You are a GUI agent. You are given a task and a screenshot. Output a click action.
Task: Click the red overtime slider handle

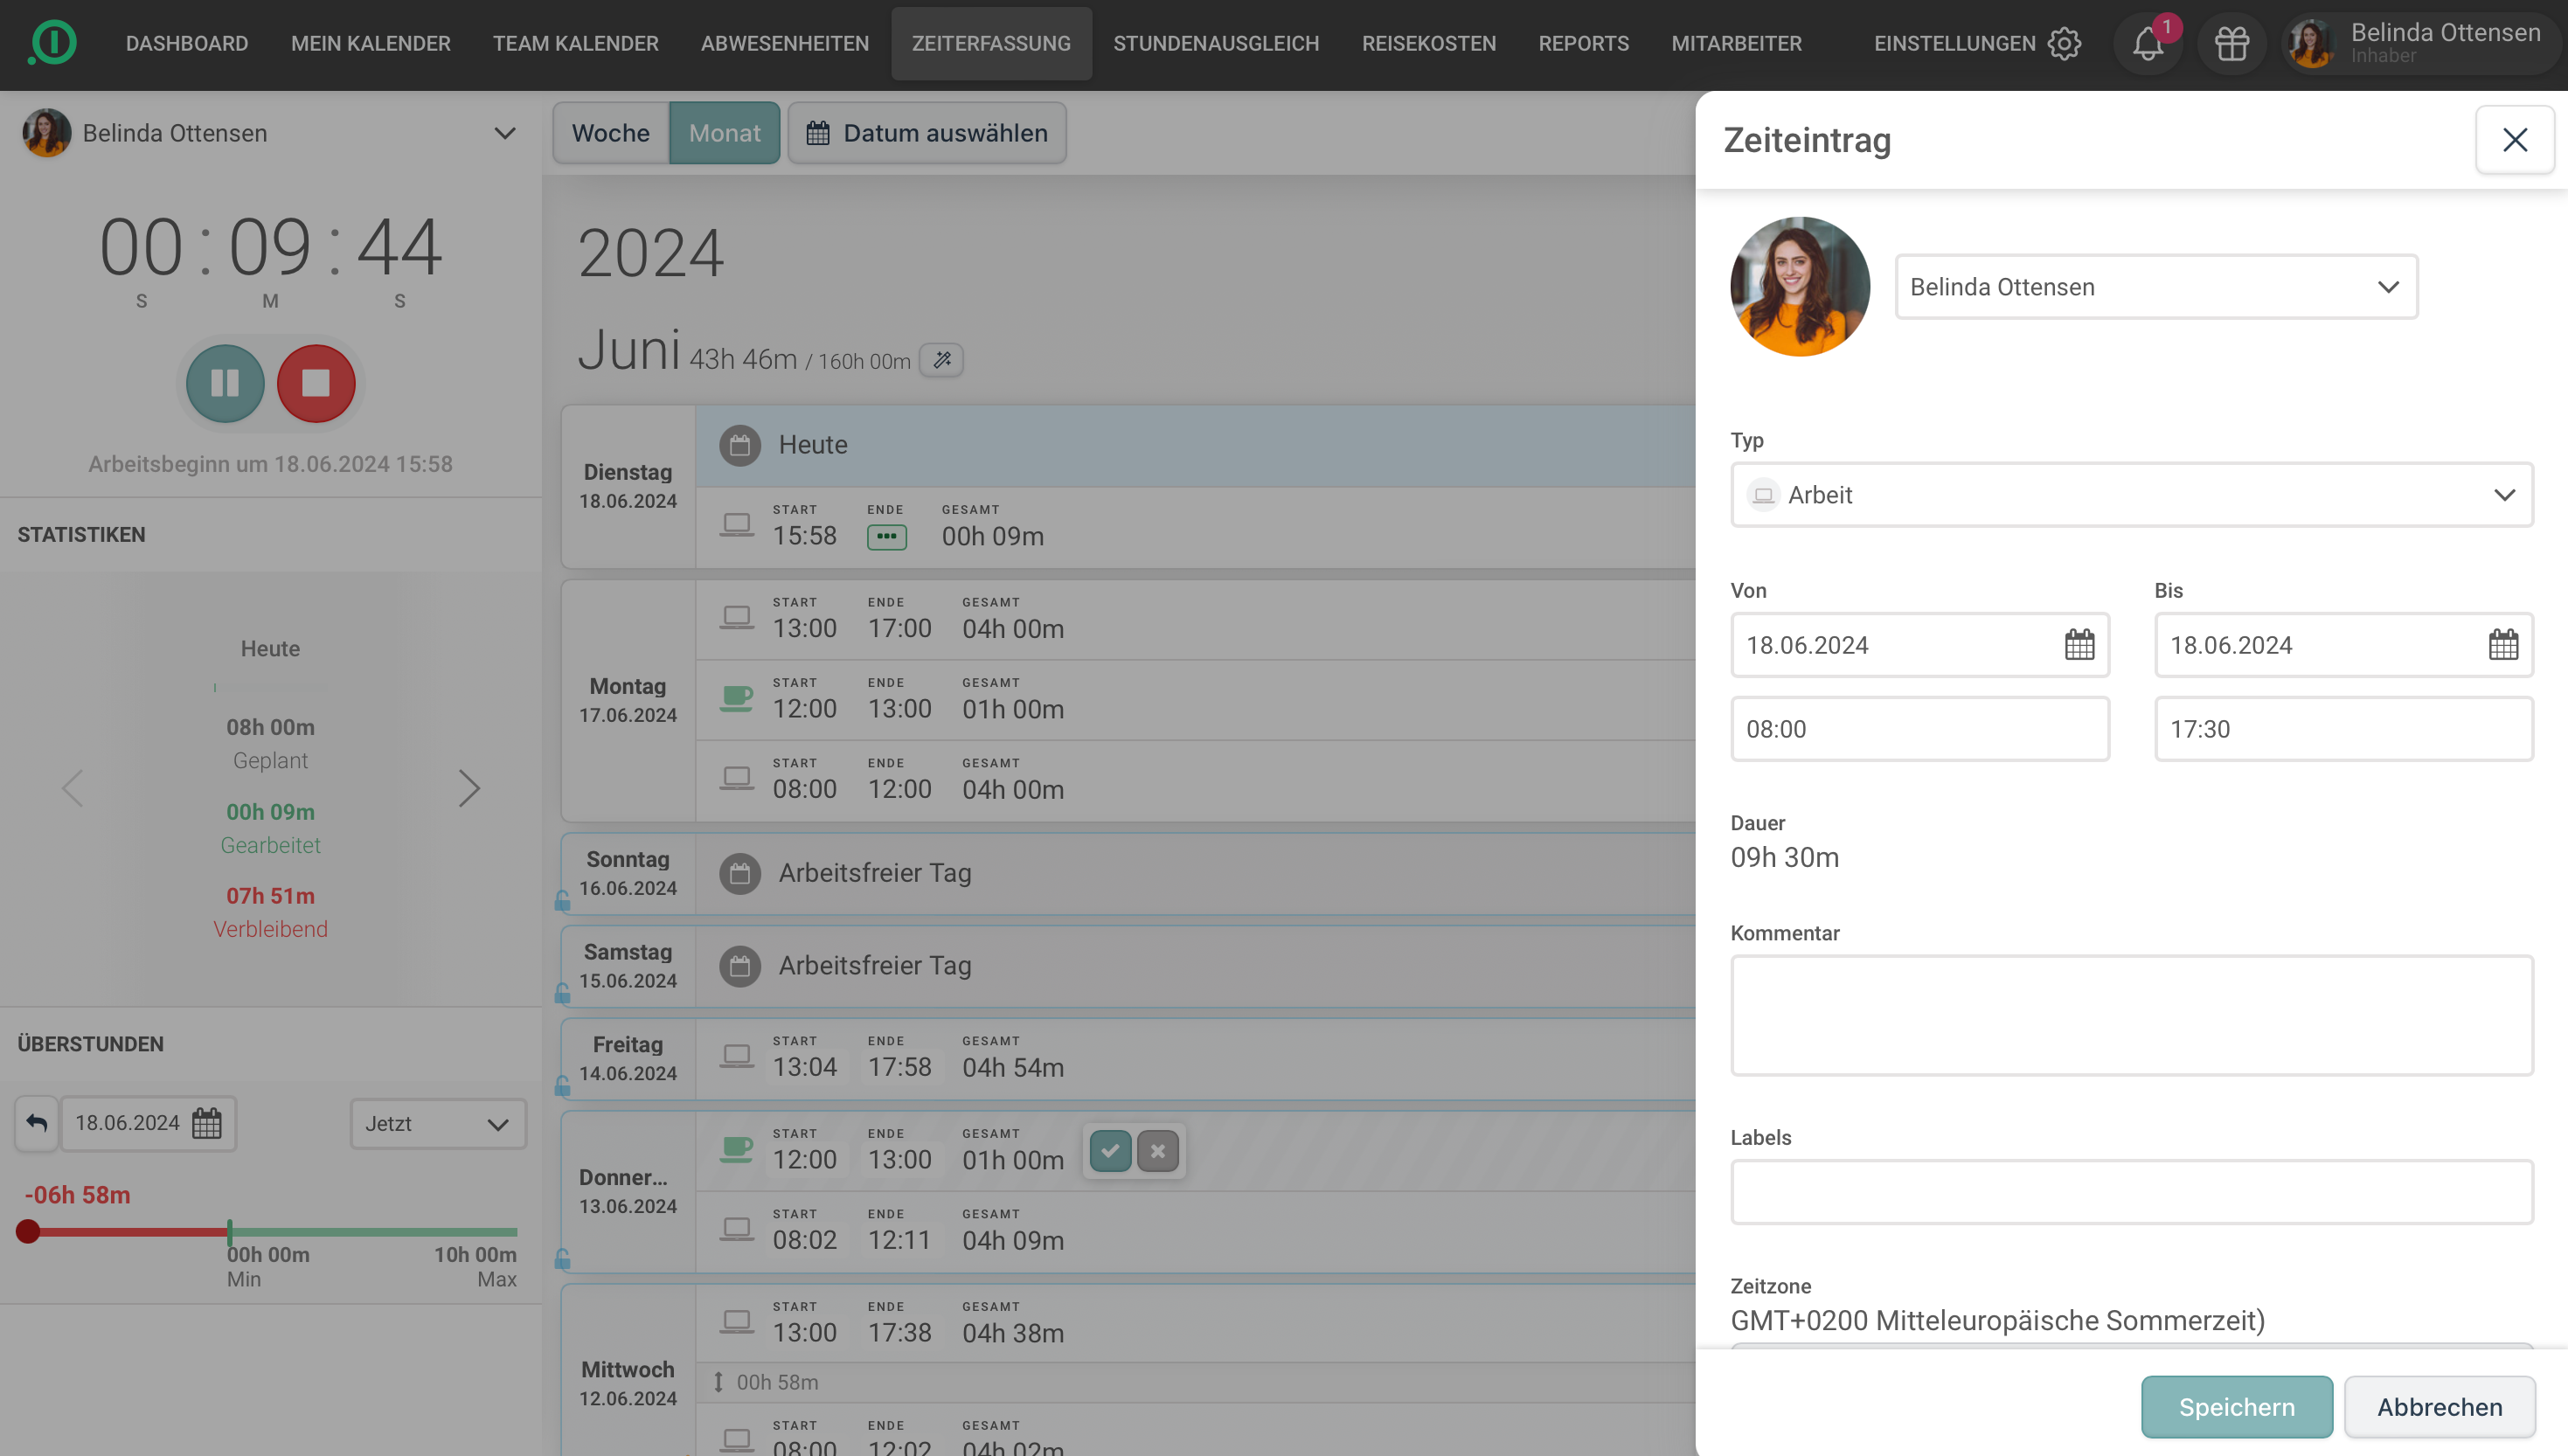(28, 1231)
